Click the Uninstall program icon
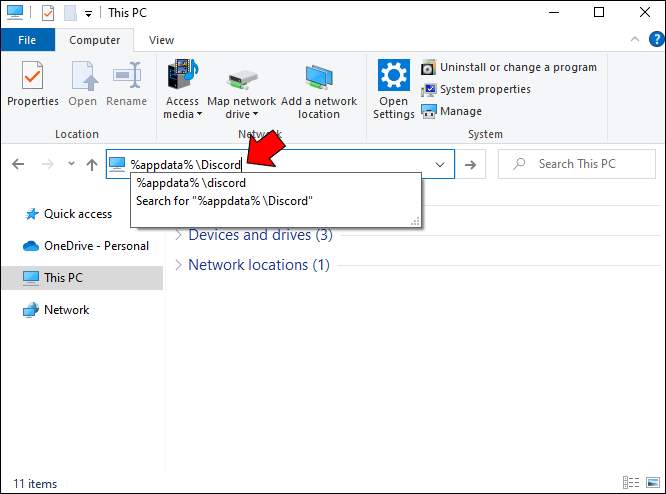666x494 pixels. pyautogui.click(x=428, y=67)
